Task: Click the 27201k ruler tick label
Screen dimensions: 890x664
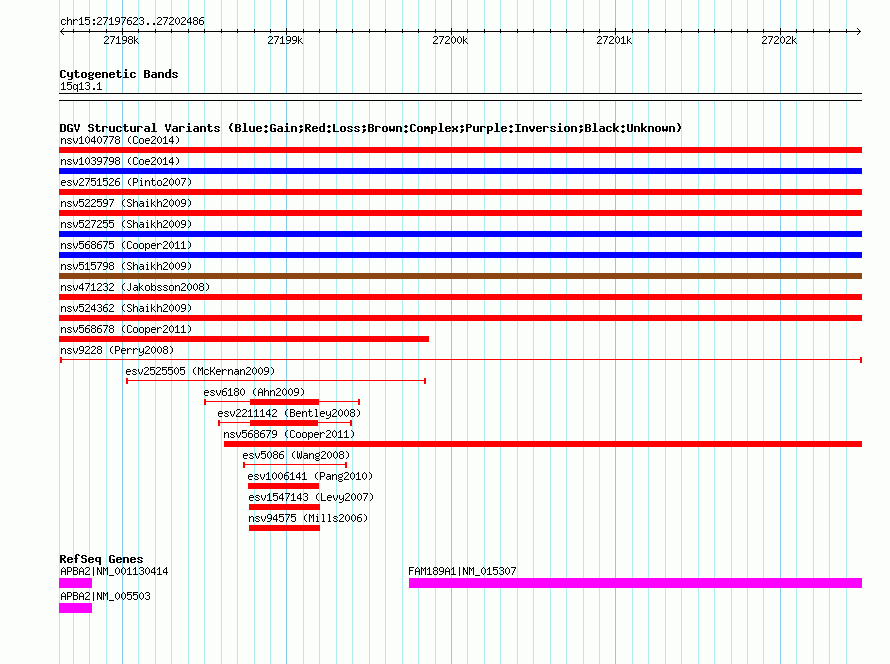Action: (614, 40)
